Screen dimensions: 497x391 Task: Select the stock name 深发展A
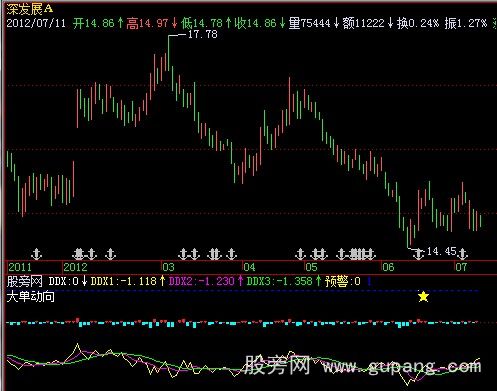[x=29, y=9]
